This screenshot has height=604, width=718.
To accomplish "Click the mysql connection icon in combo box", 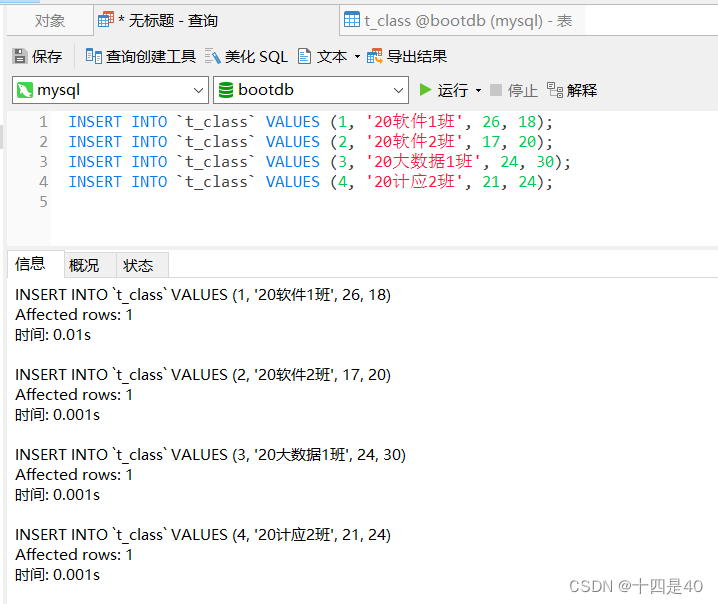I will tap(25, 90).
